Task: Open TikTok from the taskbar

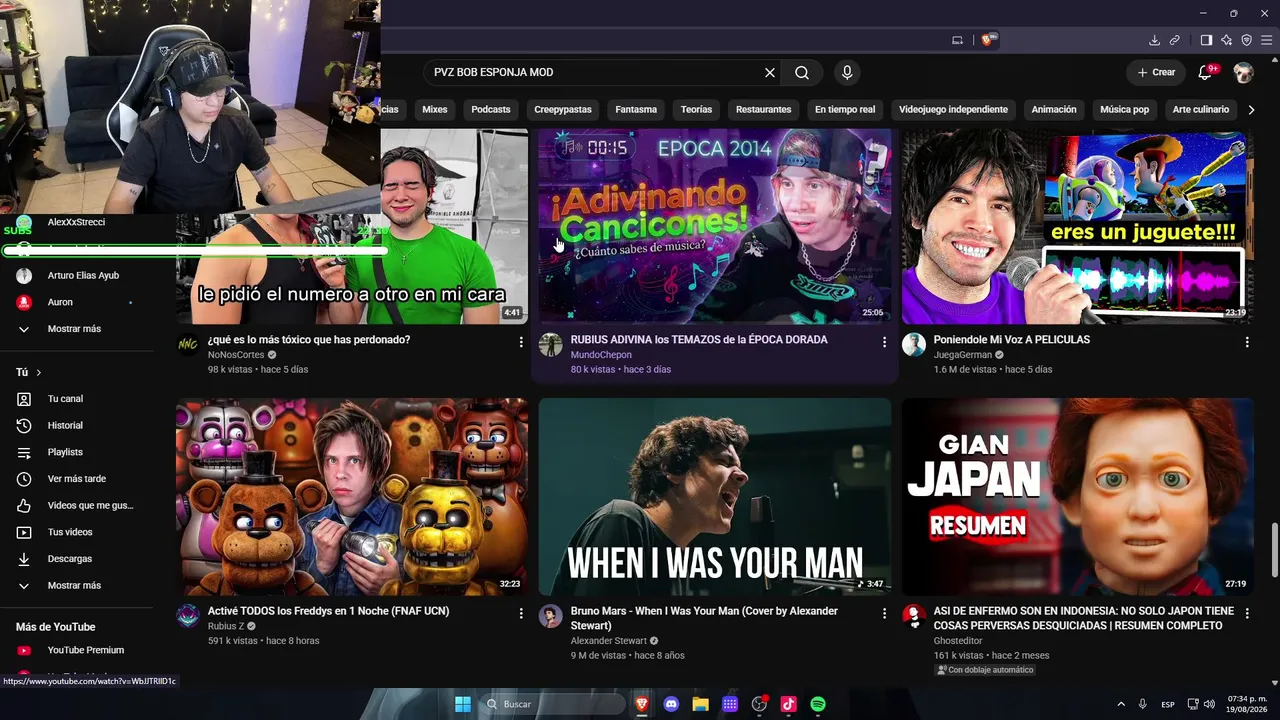Action: 788,704
